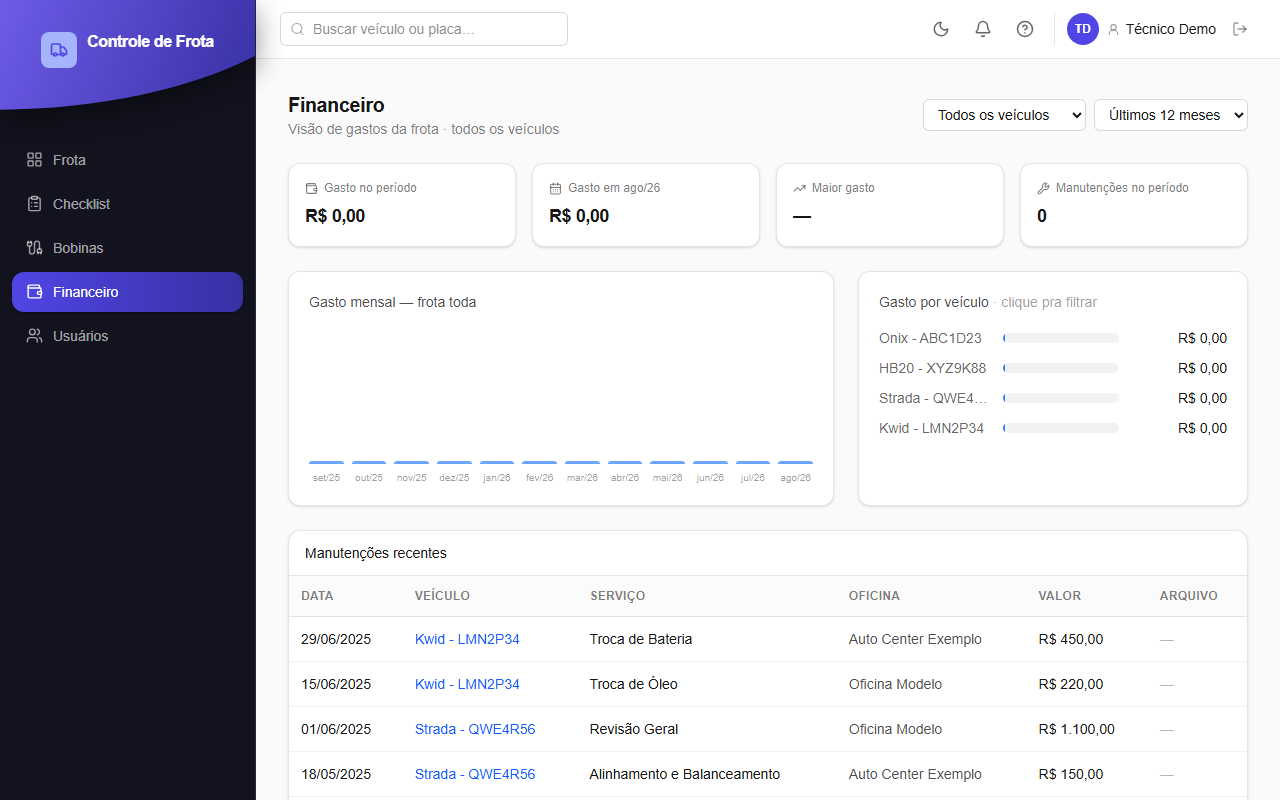Click the Gasto mensal — frota toda title
1280x800 pixels.
[393, 302]
